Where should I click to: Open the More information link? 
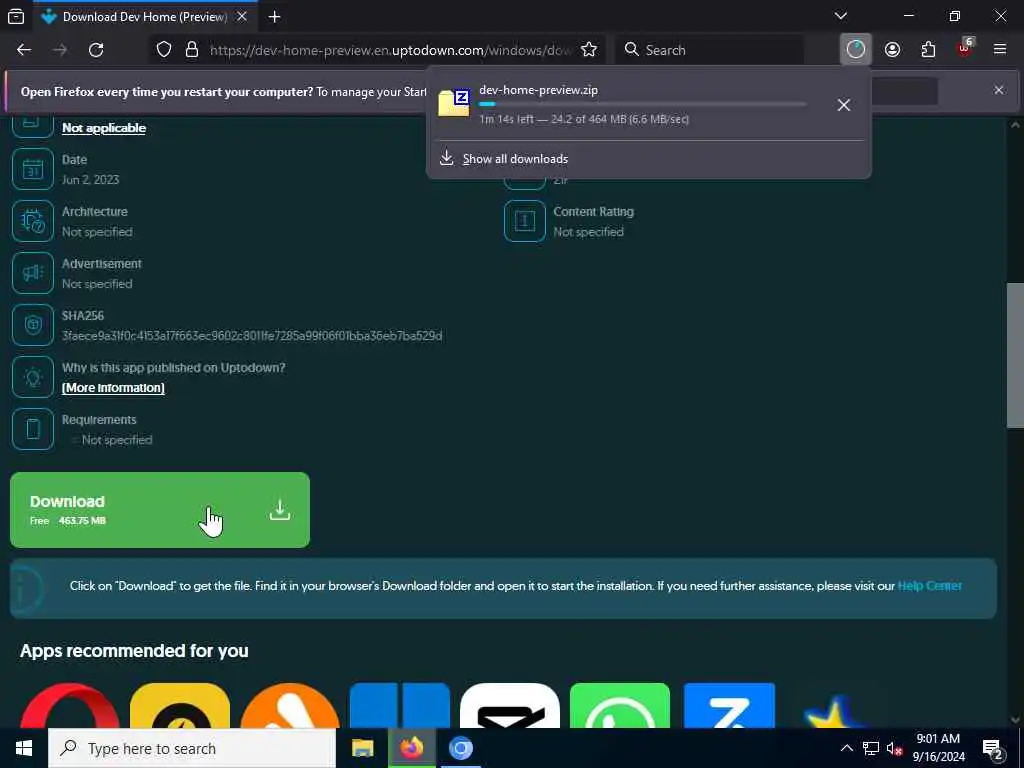[113, 388]
